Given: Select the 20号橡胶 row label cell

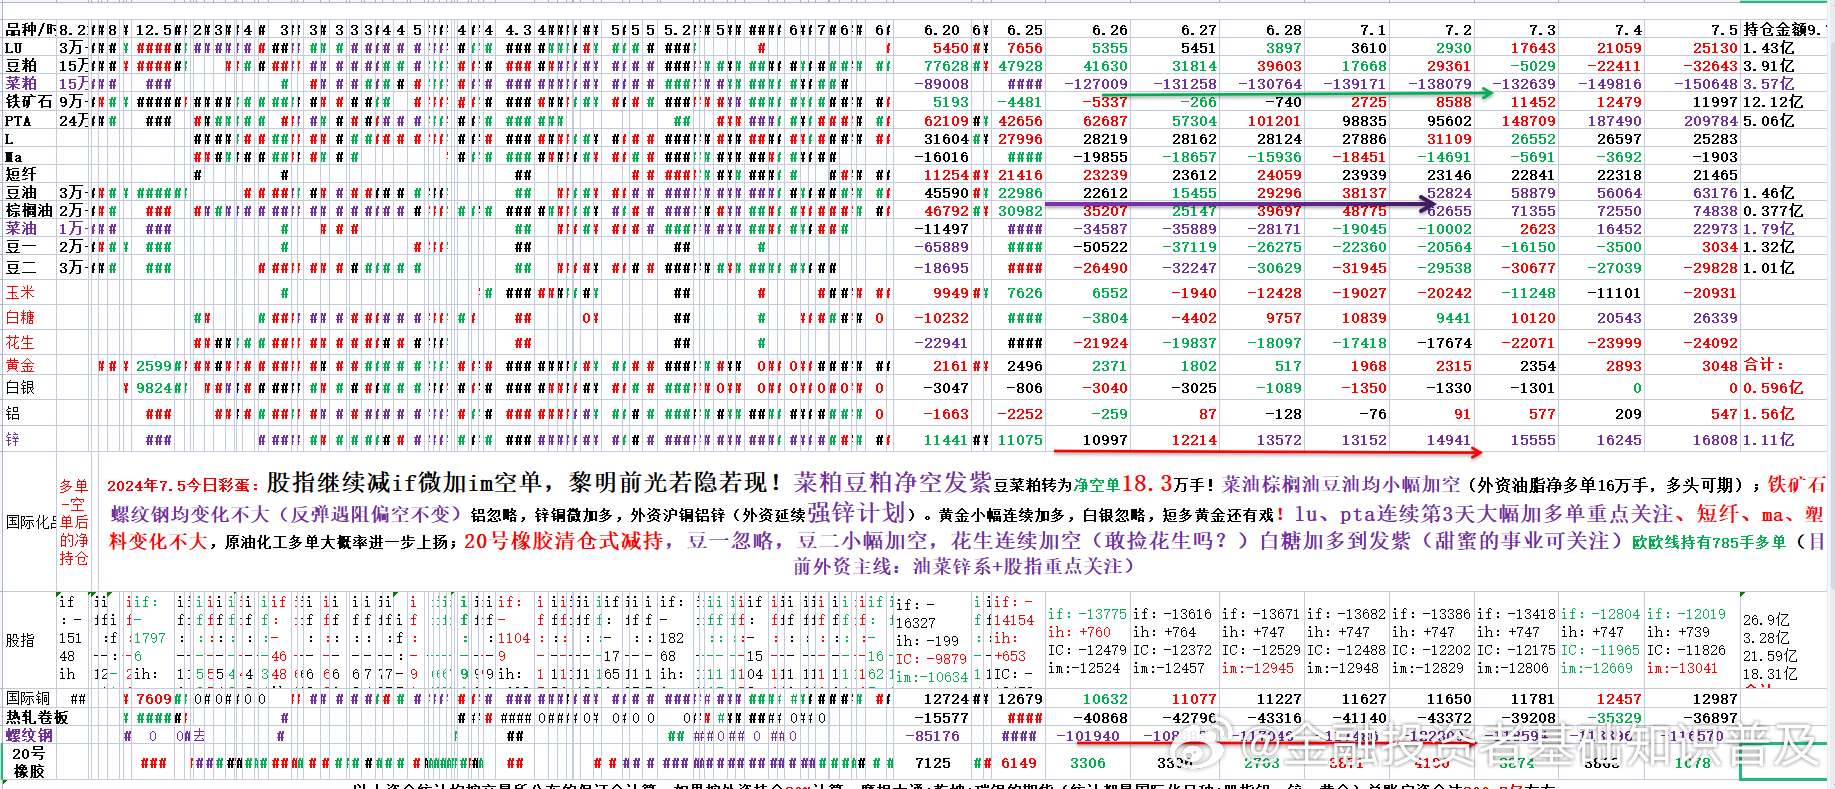Looking at the screenshot, I should 30,762.
